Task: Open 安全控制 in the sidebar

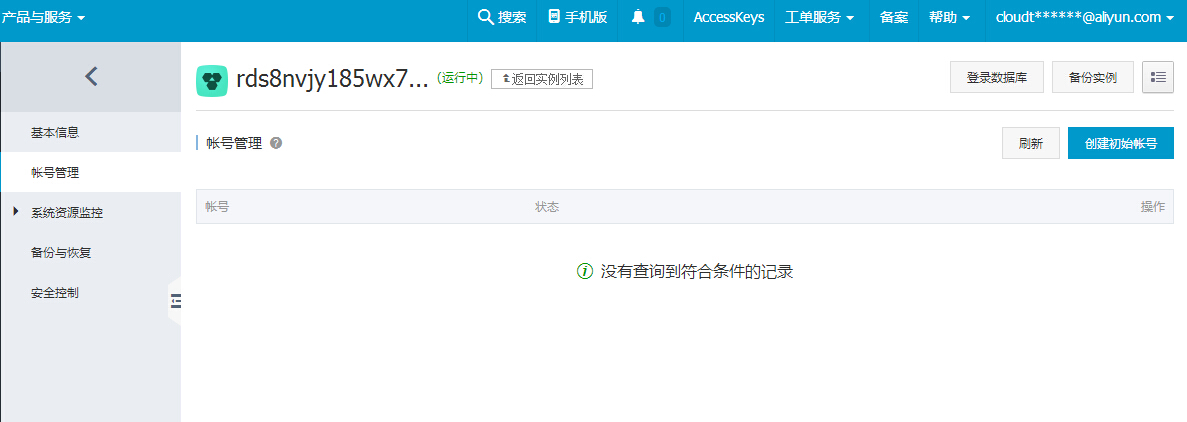Action: (x=55, y=293)
